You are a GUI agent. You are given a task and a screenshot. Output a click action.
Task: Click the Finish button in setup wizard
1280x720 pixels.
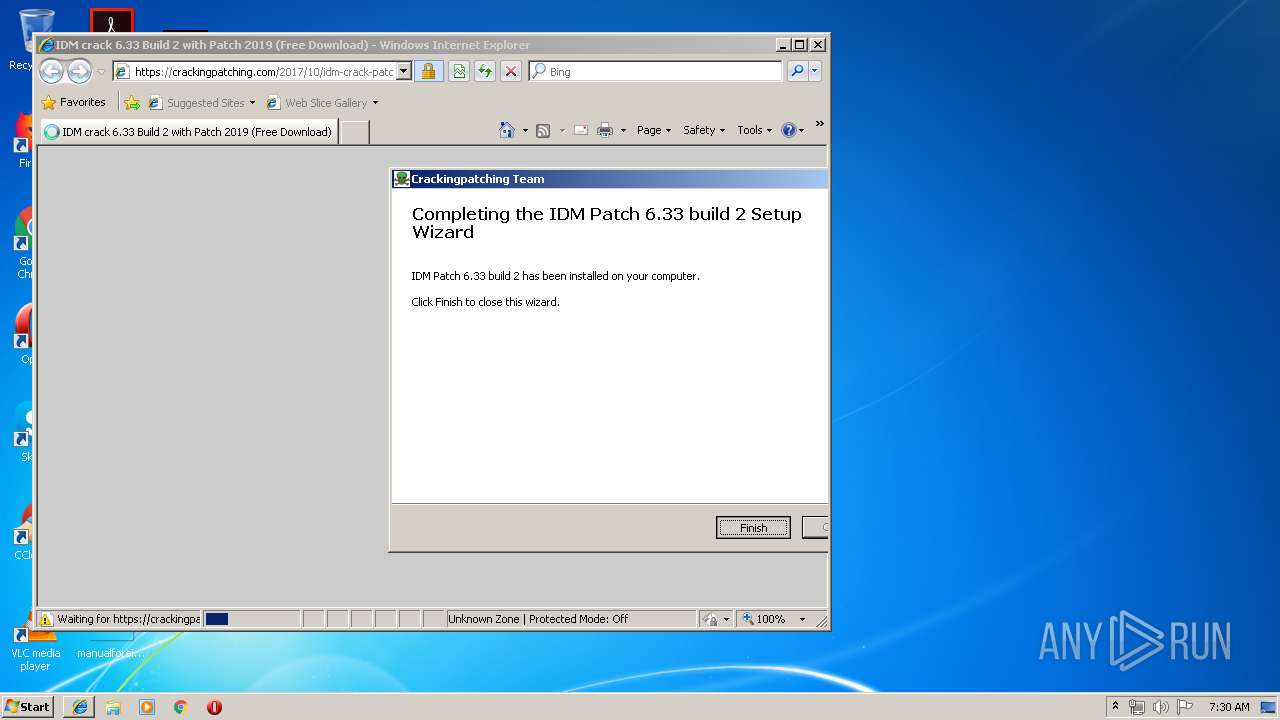click(x=753, y=528)
